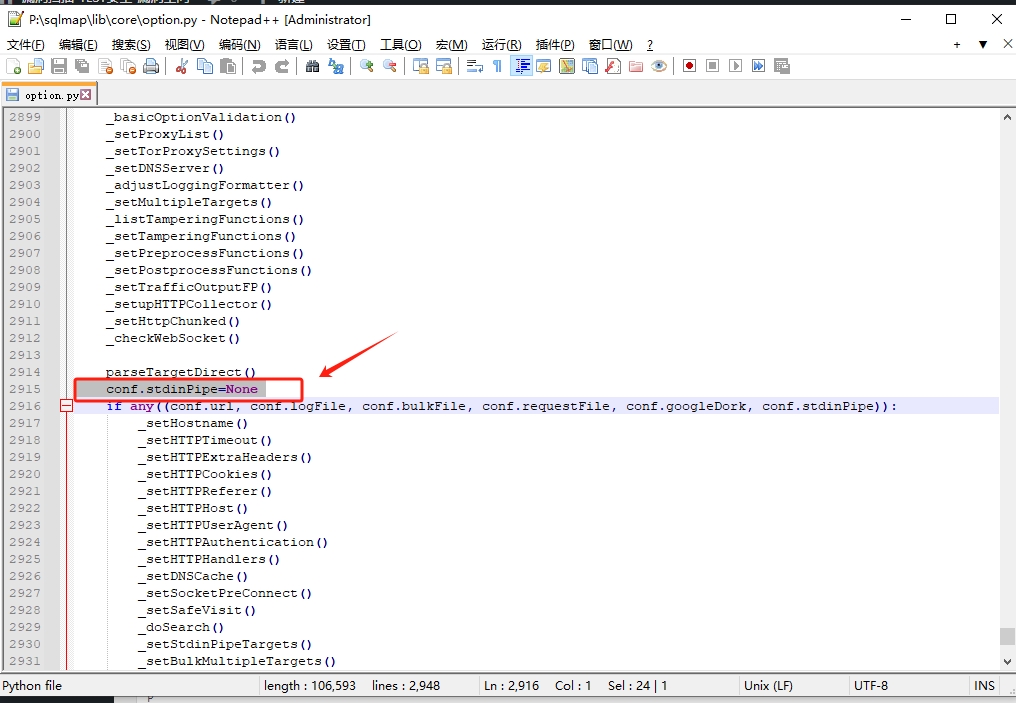Toggle show all characters pilcrow icon
Viewport: 1016px width, 703px height.
pyautogui.click(x=498, y=66)
